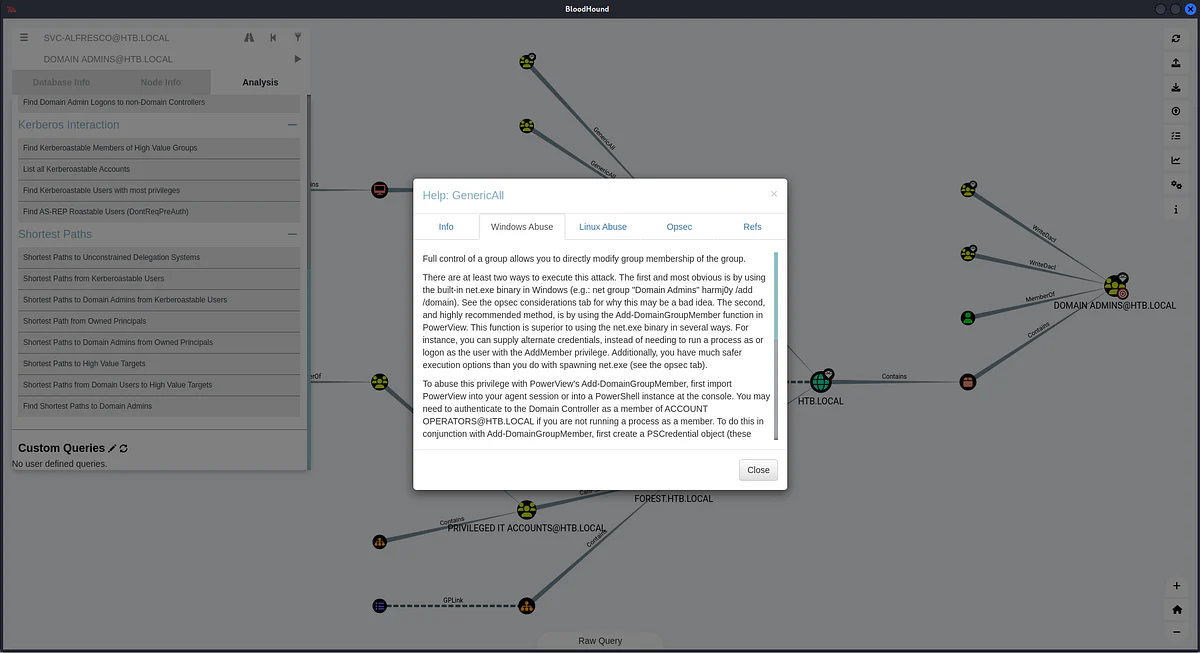Run Find AS-REP Roastable Users query
1200x653 pixels.
(x=159, y=211)
